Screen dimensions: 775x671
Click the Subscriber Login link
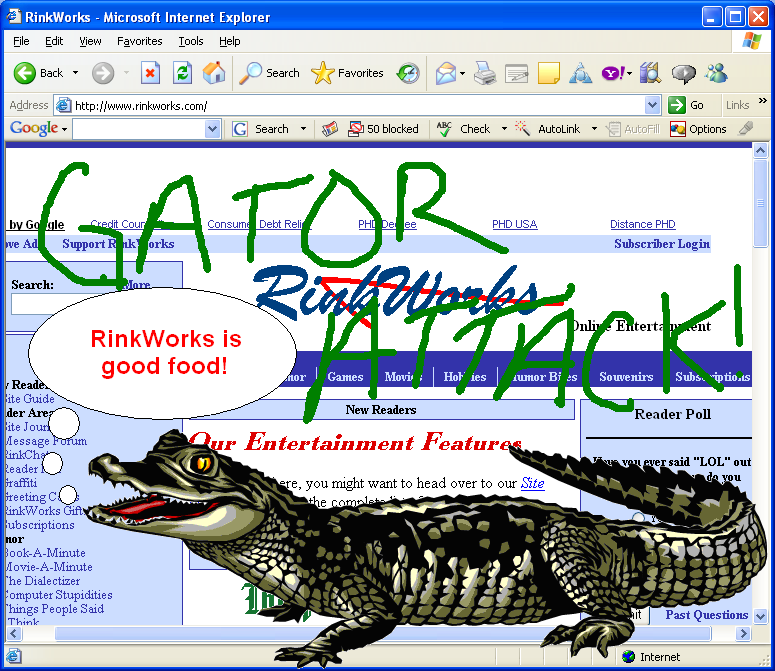(x=662, y=244)
